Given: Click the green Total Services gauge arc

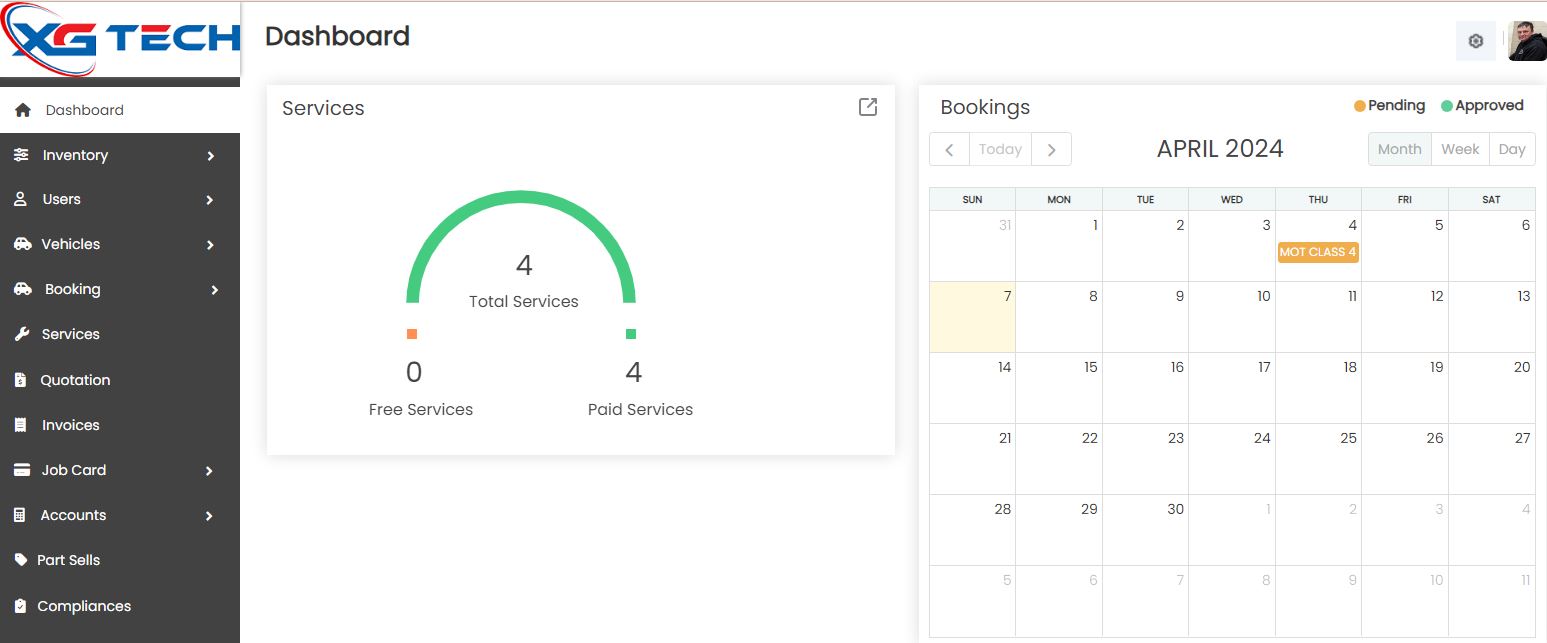Looking at the screenshot, I should [521, 197].
